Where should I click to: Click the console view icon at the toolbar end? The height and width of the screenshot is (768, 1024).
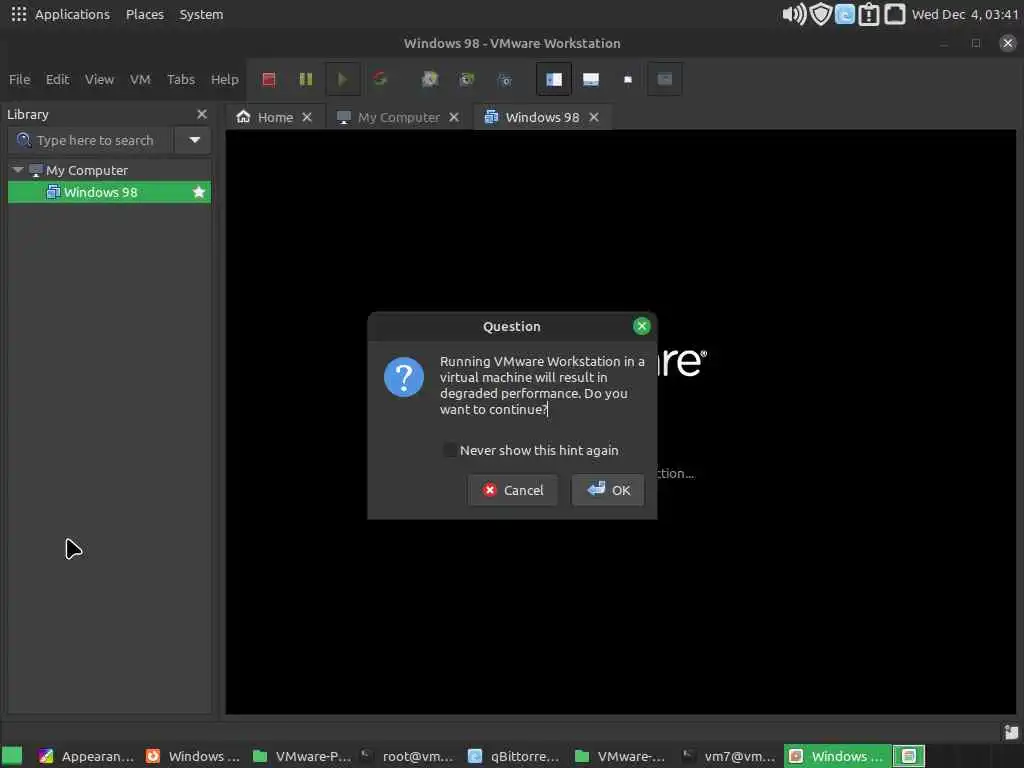point(665,79)
